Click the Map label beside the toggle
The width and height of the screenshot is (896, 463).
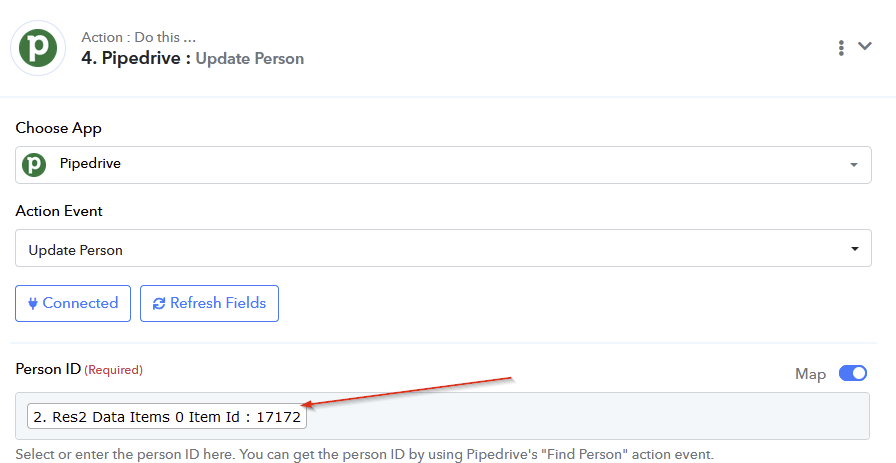point(810,374)
